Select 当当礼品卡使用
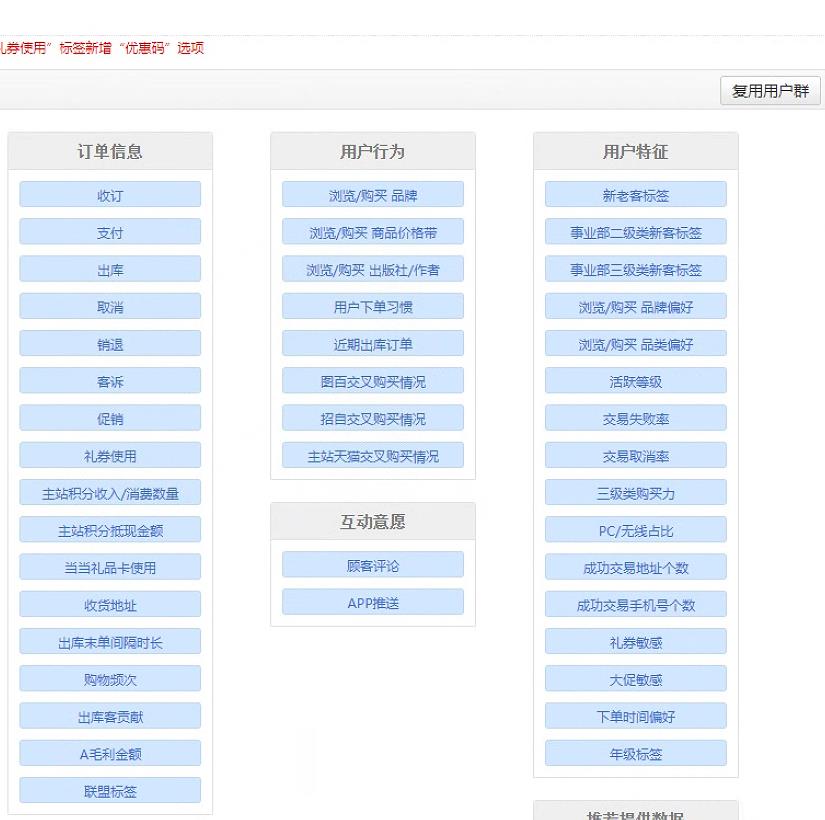This screenshot has height=820, width=825. tap(109, 566)
